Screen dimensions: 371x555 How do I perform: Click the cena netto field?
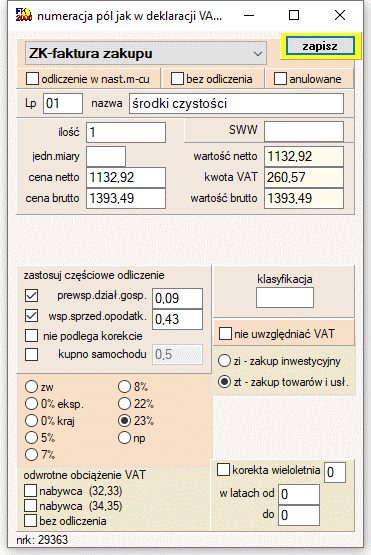[126, 177]
